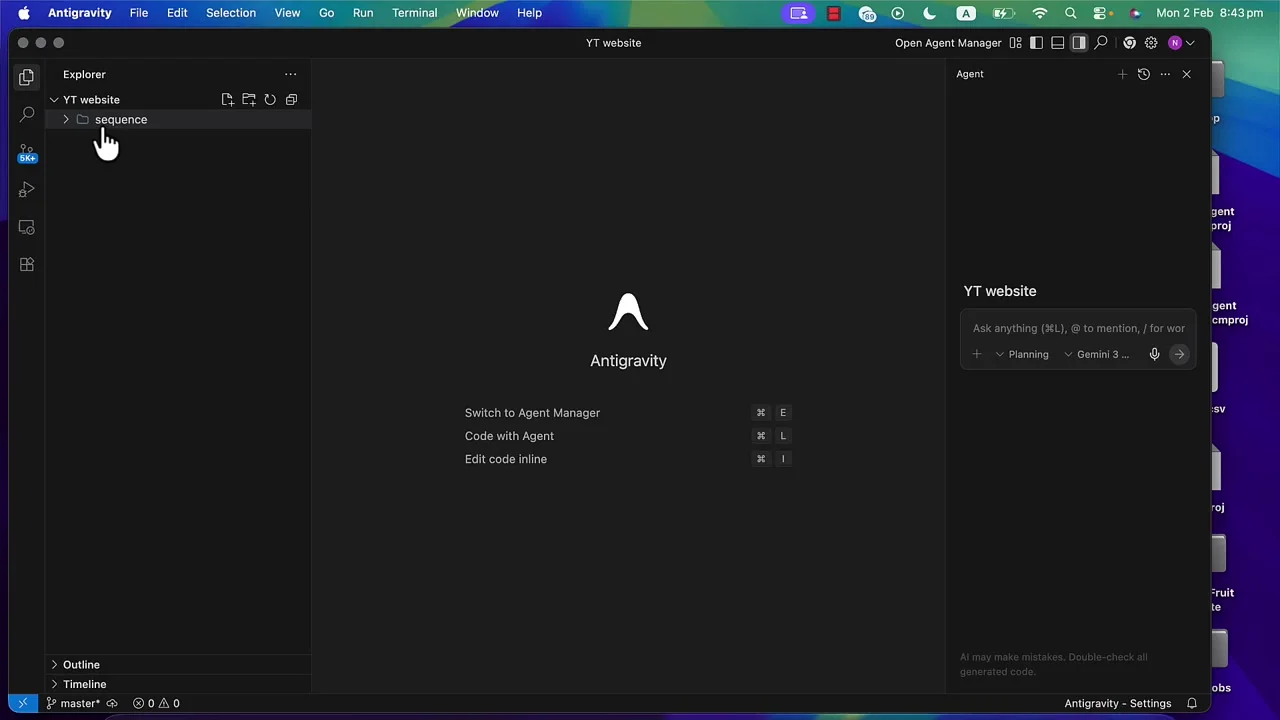Focus the Ask anything input field
The width and height of the screenshot is (1280, 720).
(x=1078, y=328)
